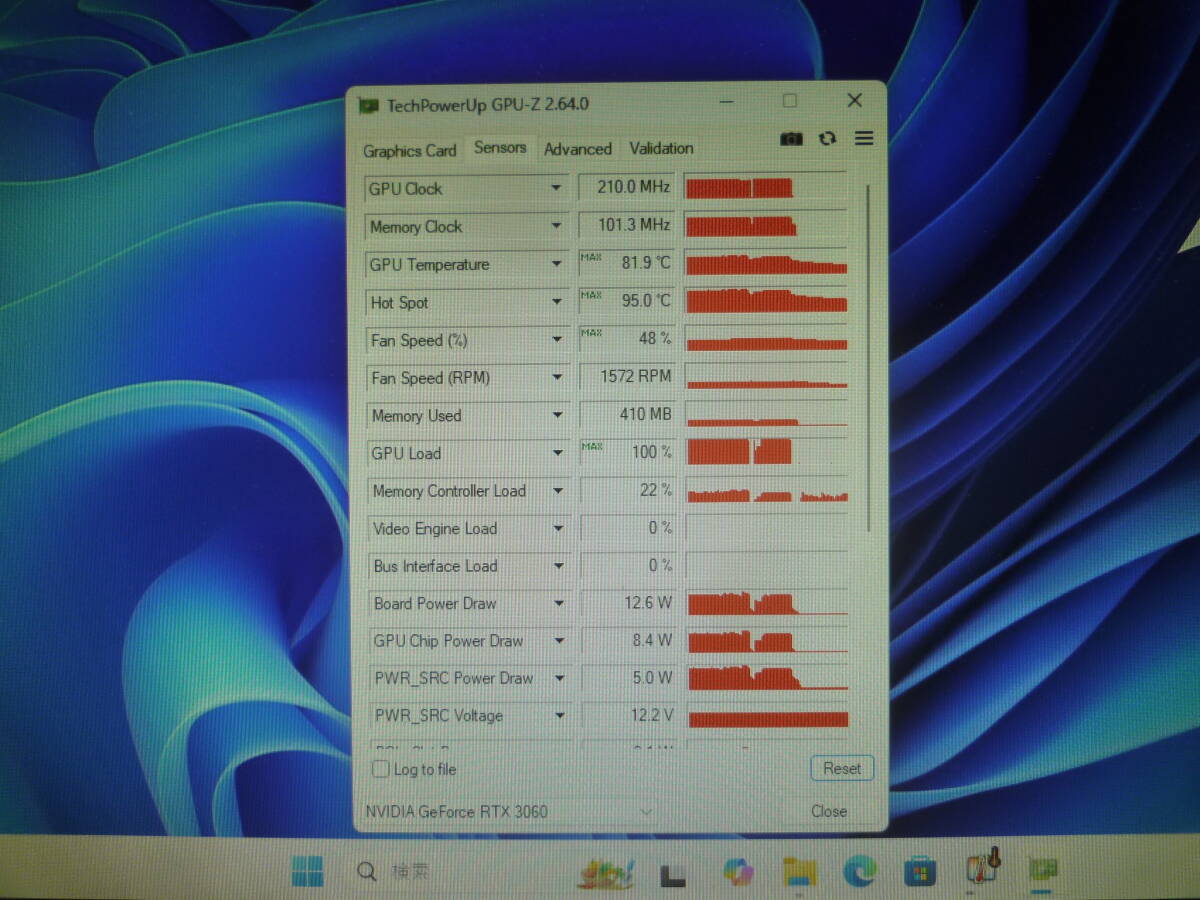The height and width of the screenshot is (900, 1200).
Task: Open the NVIDIA GeForce RTX 3060 selector
Action: [x=508, y=811]
